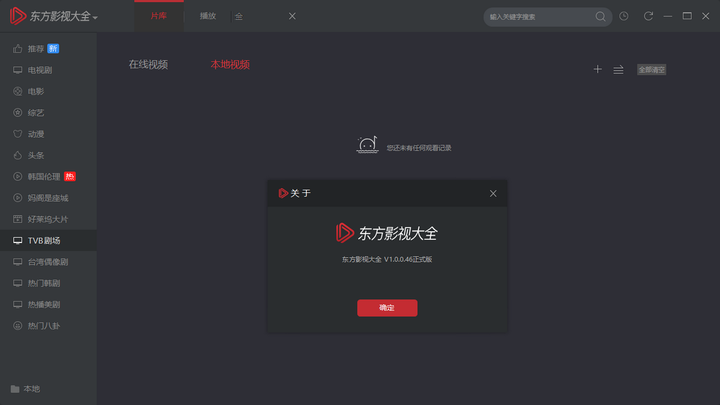This screenshot has height=405, width=720.
Task: Click the search magnifier icon
Action: click(600, 17)
